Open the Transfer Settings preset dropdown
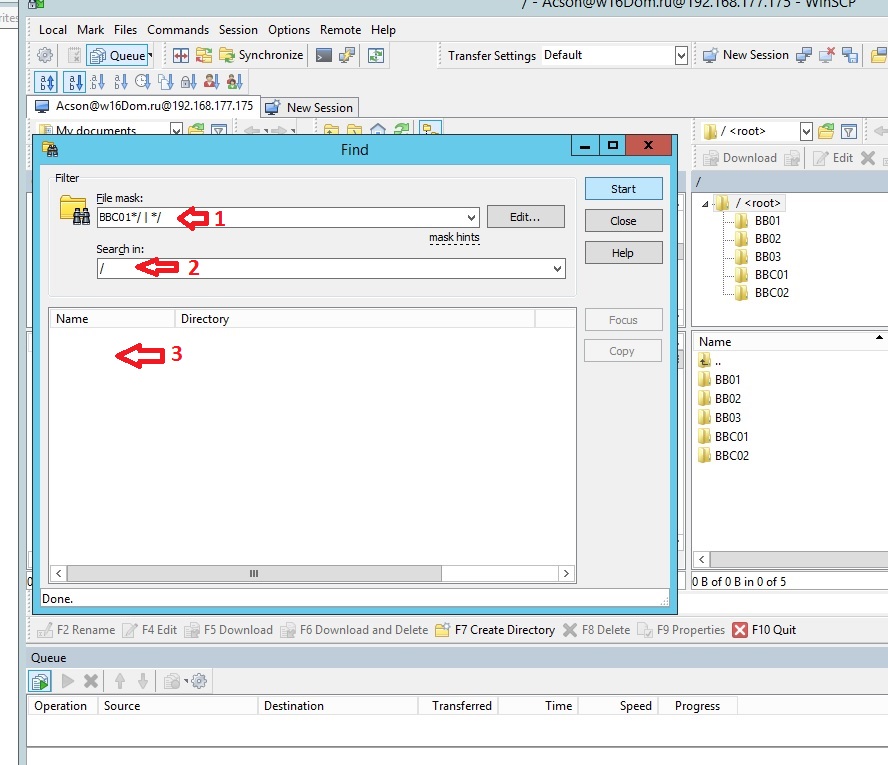 point(681,56)
